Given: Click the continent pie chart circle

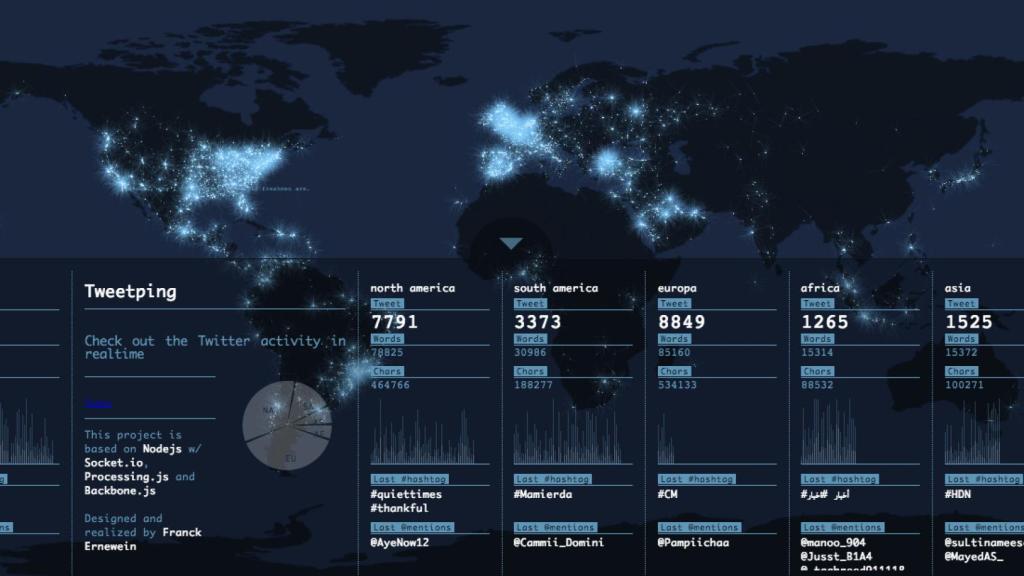Looking at the screenshot, I should point(287,427).
